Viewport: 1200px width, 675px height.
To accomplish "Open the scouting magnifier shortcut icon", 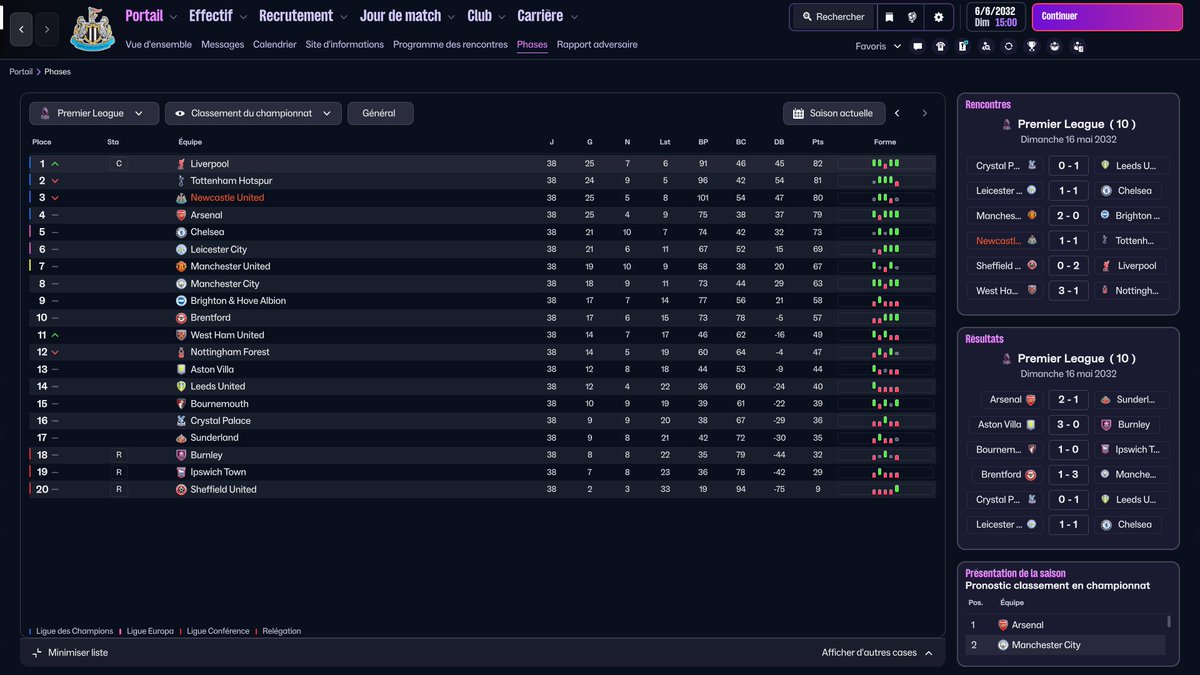I will click(986, 46).
